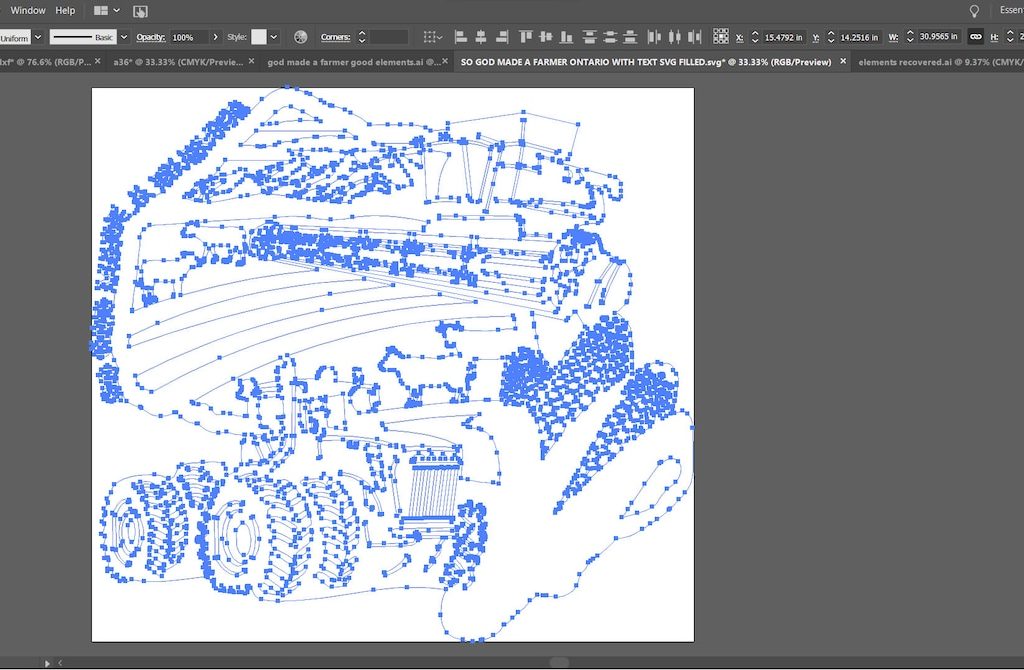Click the vertical distribute center icon
Image resolution: width=1024 pixels, height=670 pixels.
(610, 37)
